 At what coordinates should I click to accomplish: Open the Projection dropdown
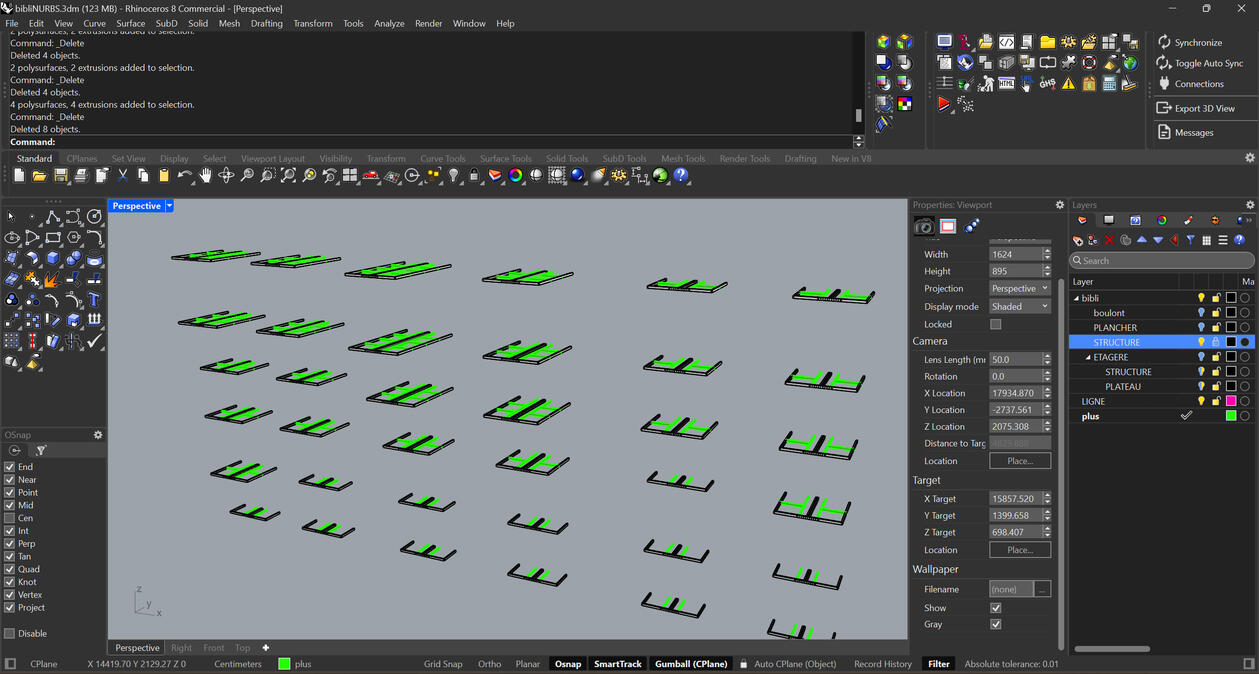pyautogui.click(x=1019, y=288)
